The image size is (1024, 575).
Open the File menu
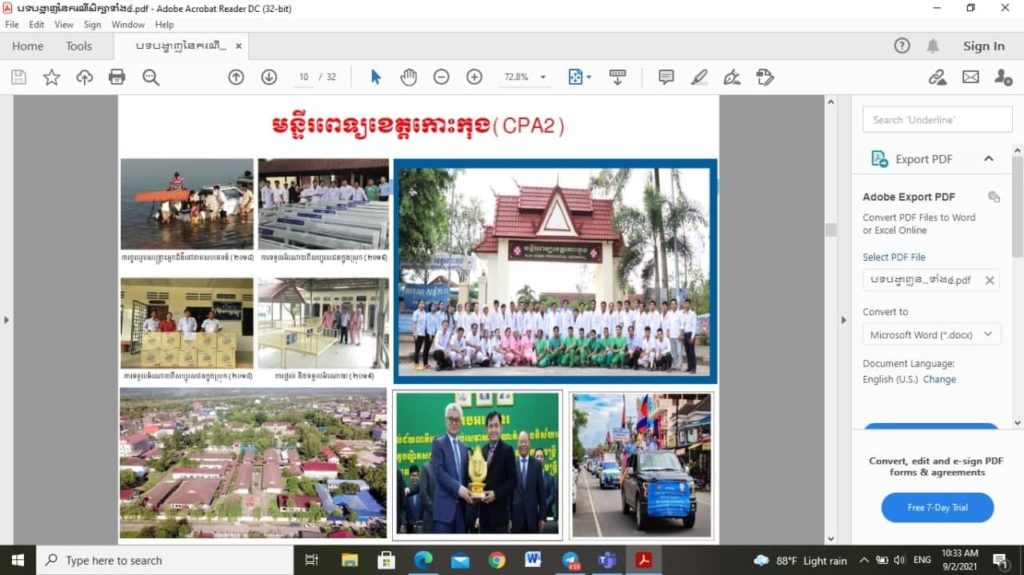click(12, 24)
